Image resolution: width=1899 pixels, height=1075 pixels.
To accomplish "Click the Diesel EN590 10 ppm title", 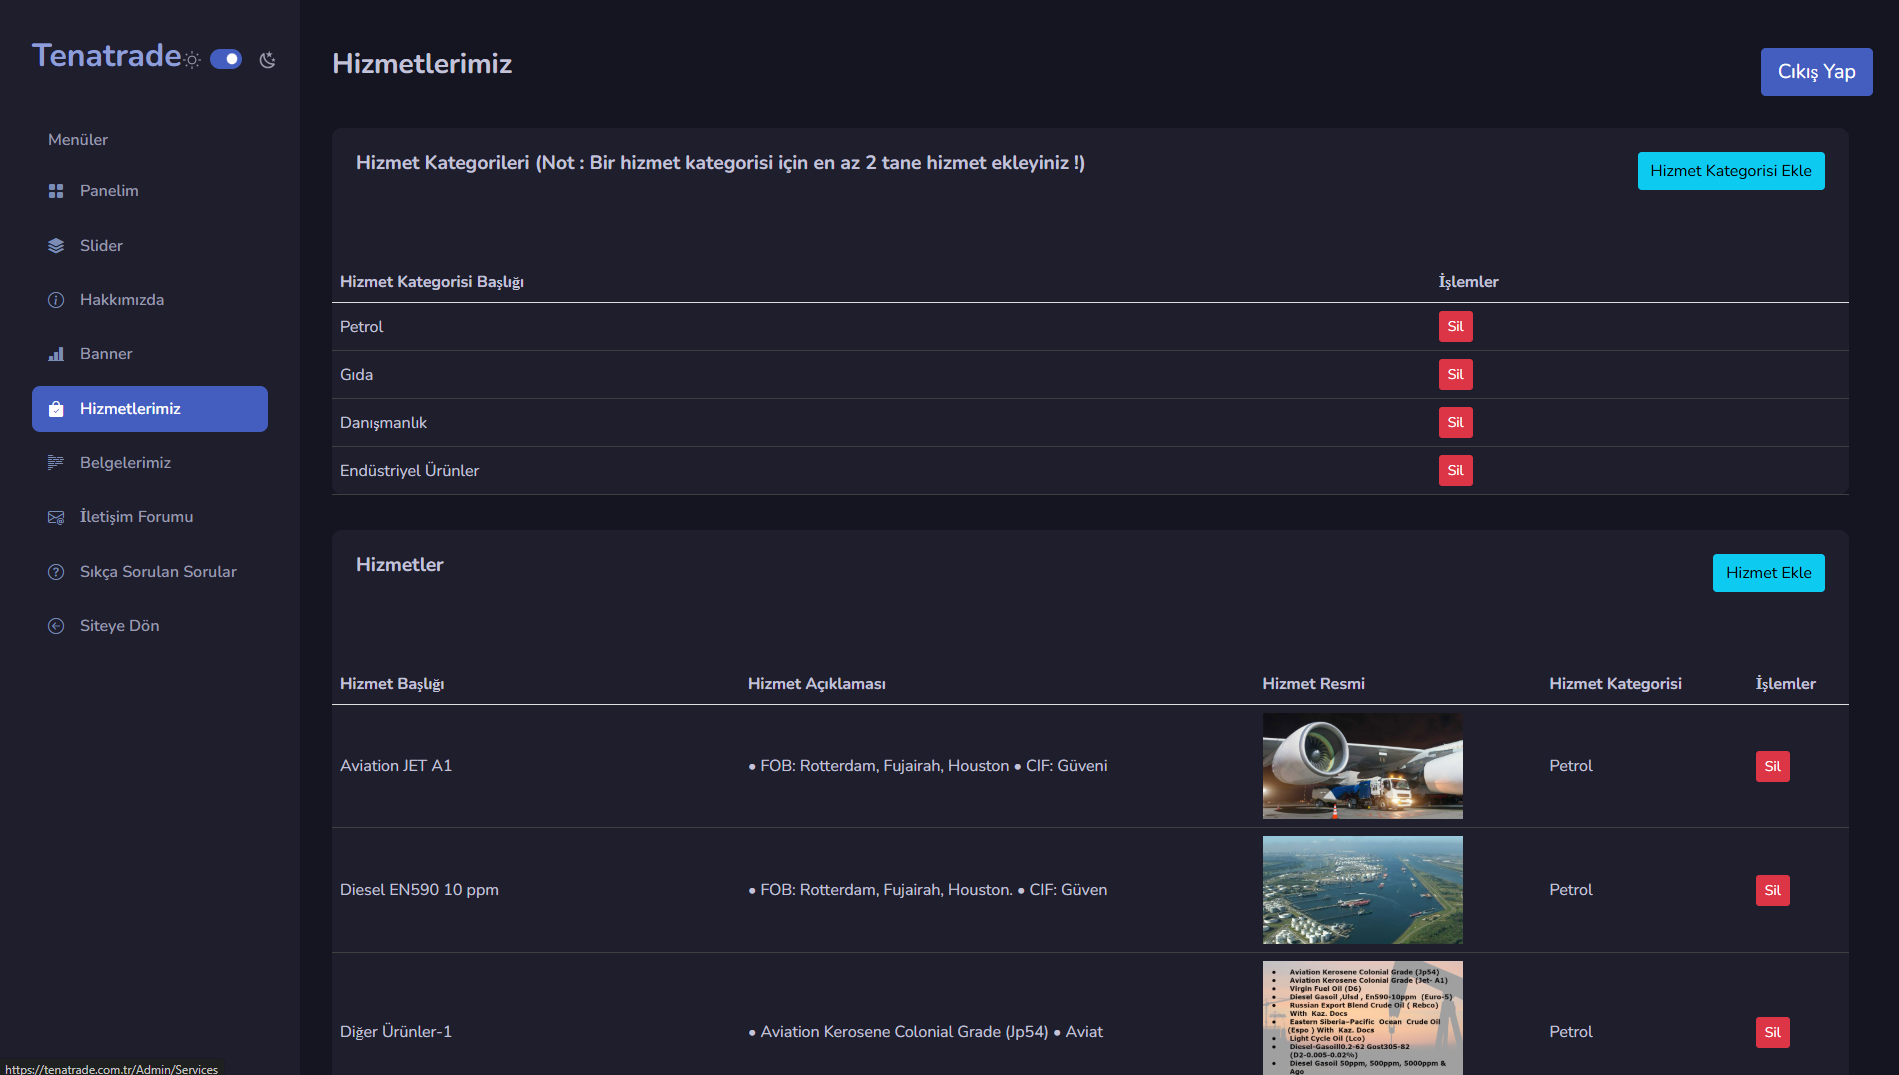I will (419, 890).
